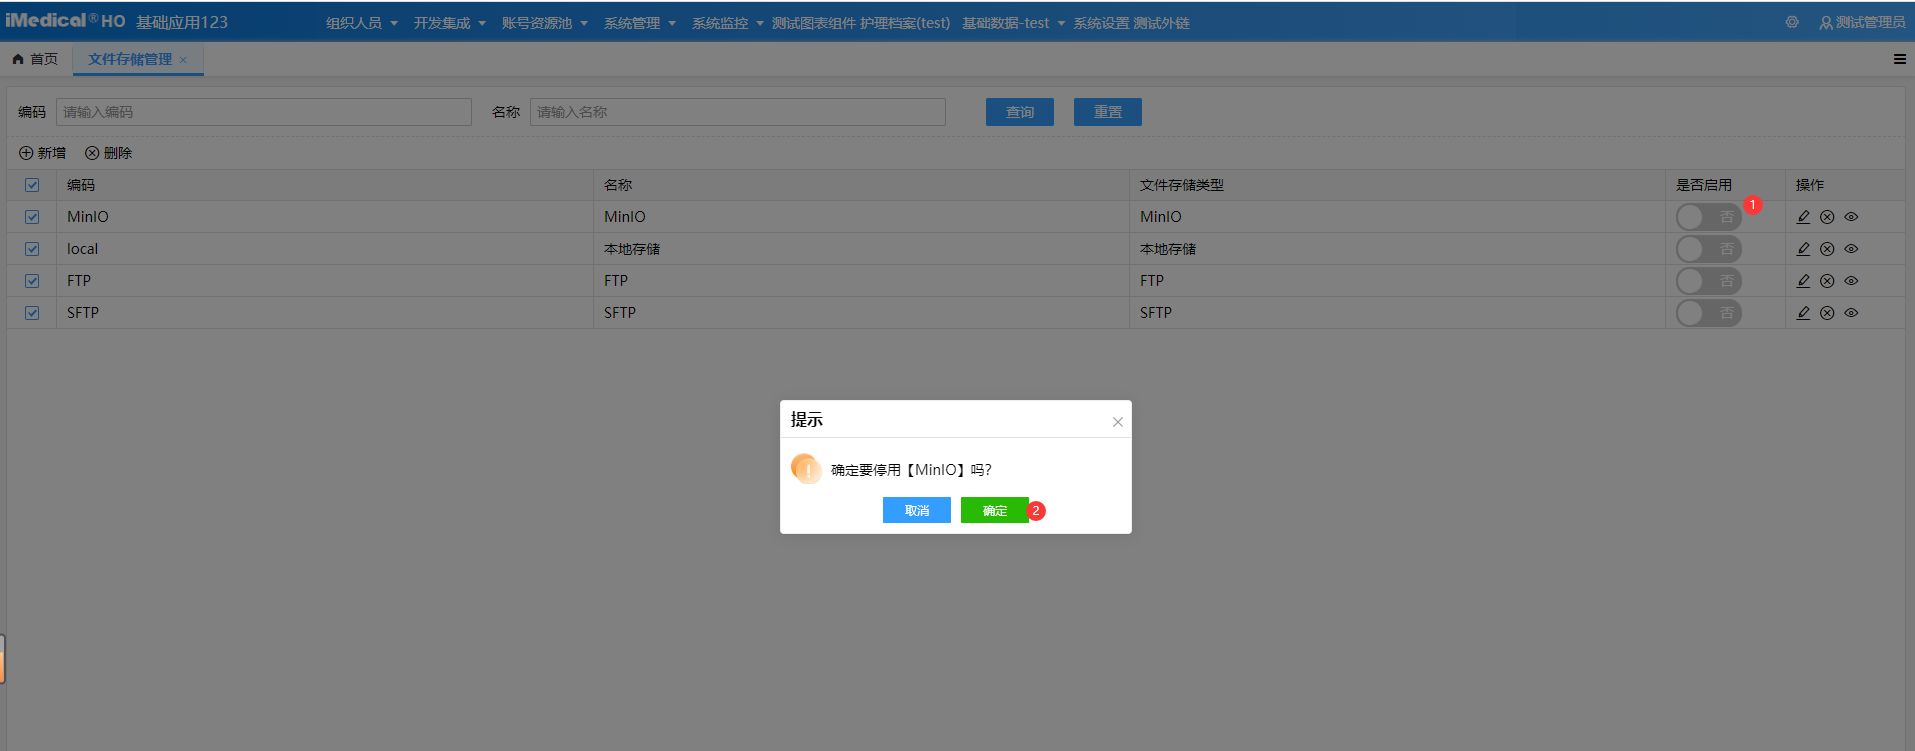Close the 提示 dialog with X icon
This screenshot has width=1915, height=751.
[1118, 422]
